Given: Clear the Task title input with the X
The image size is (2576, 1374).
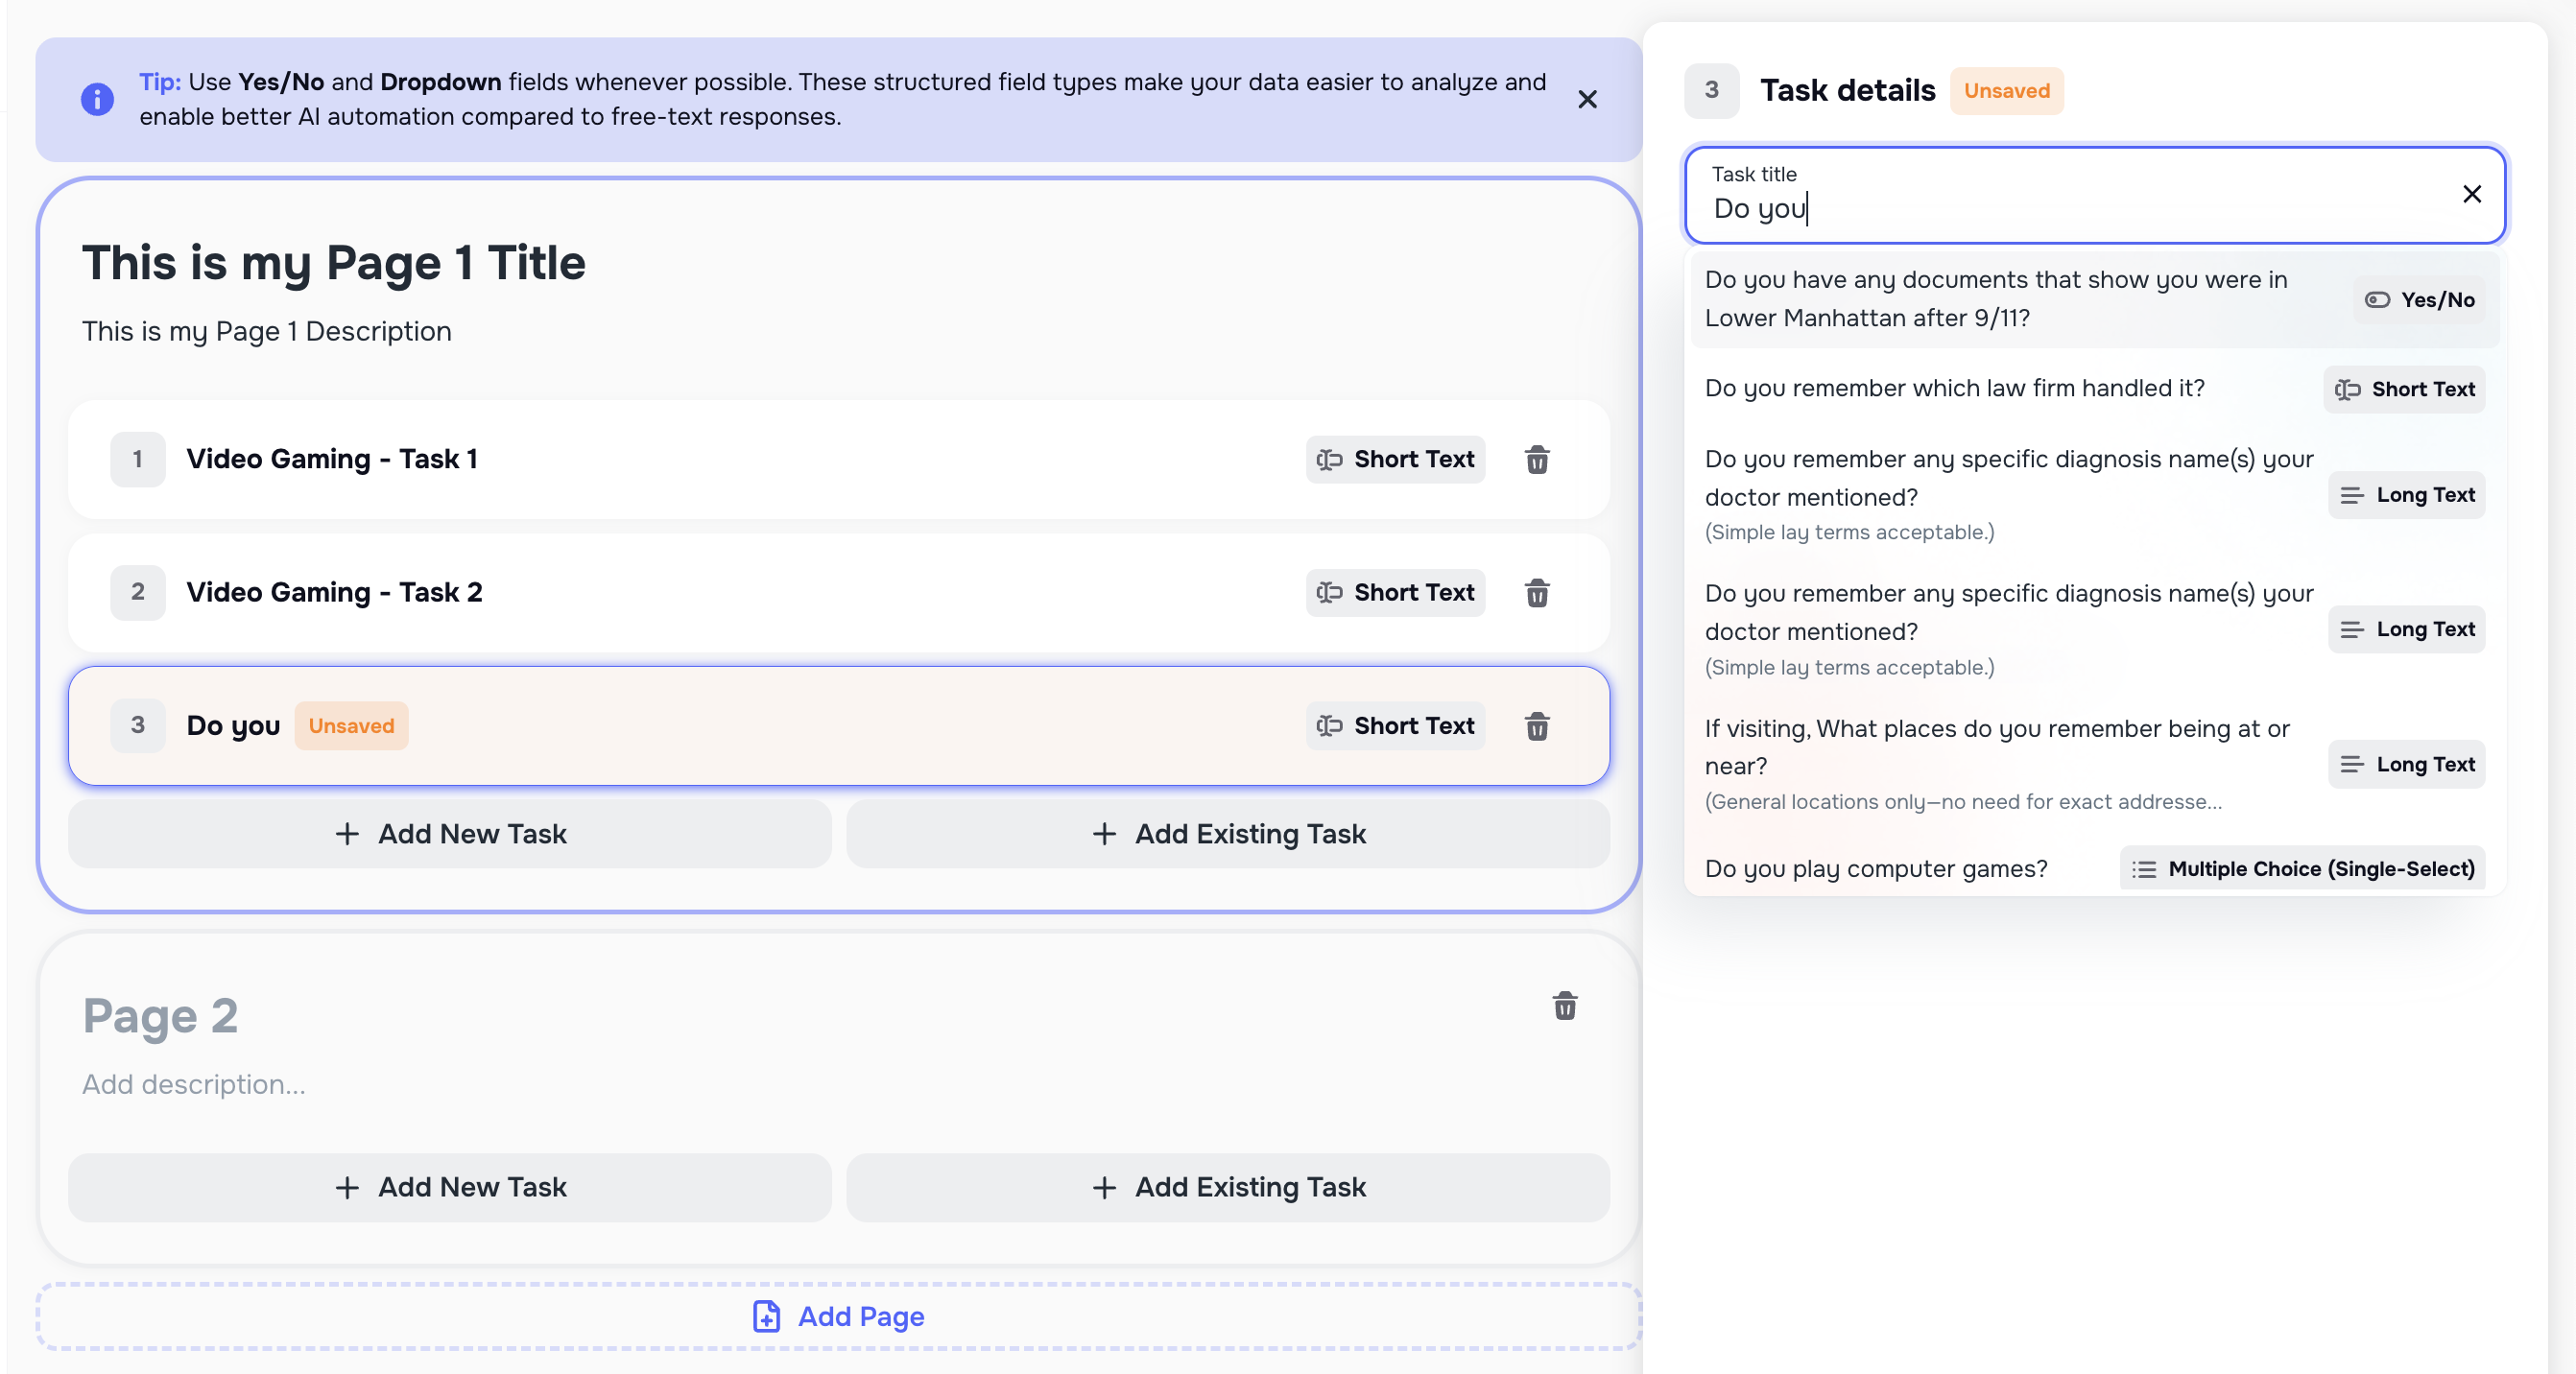Looking at the screenshot, I should (2473, 194).
